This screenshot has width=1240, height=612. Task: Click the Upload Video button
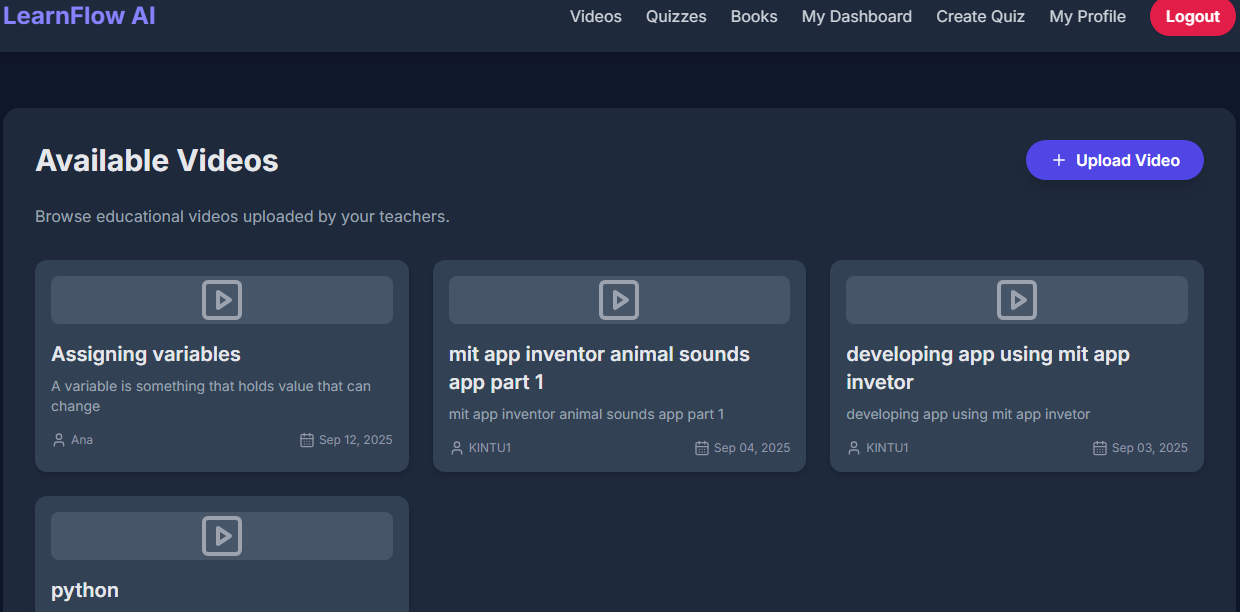[x=1115, y=160]
